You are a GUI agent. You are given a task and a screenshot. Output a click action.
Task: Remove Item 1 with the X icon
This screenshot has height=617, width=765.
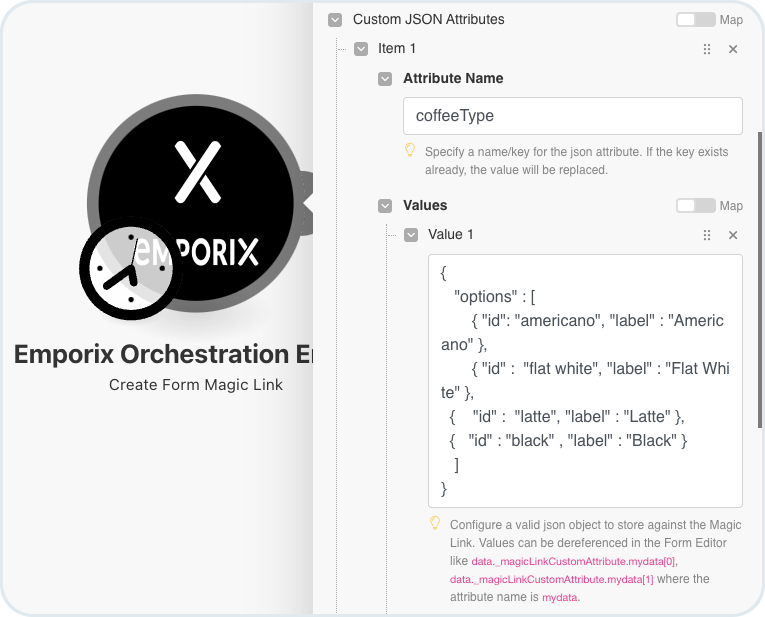733,49
